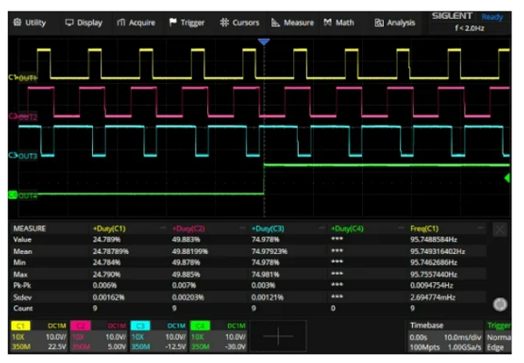The image size is (524, 363).
Task: Open the Timebase settings box
Action: (446, 337)
